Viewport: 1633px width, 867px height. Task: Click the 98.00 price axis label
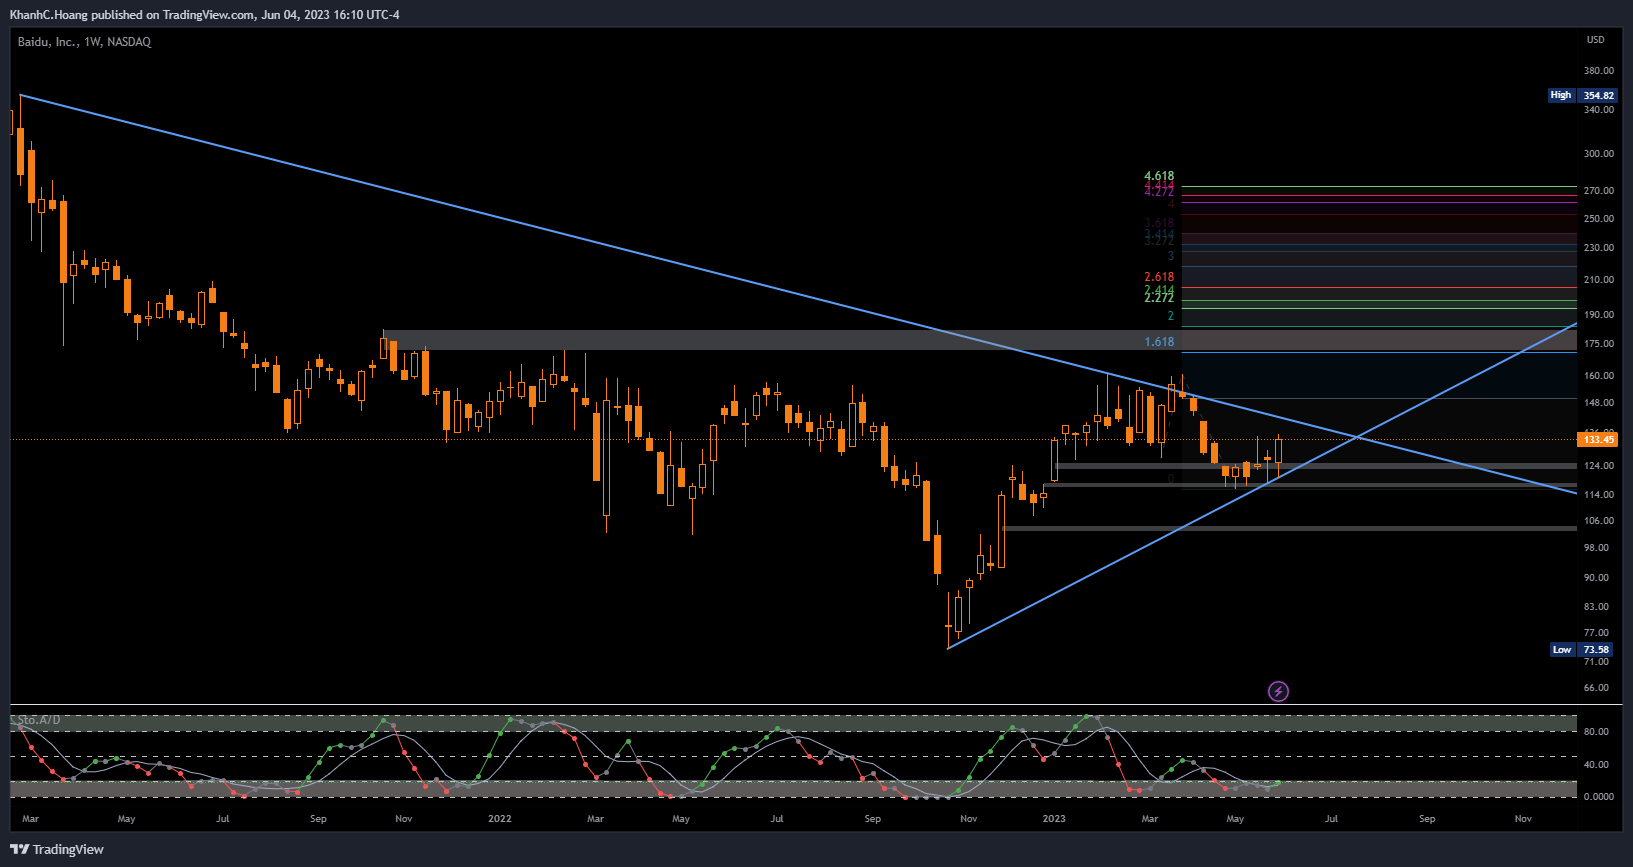(1597, 548)
